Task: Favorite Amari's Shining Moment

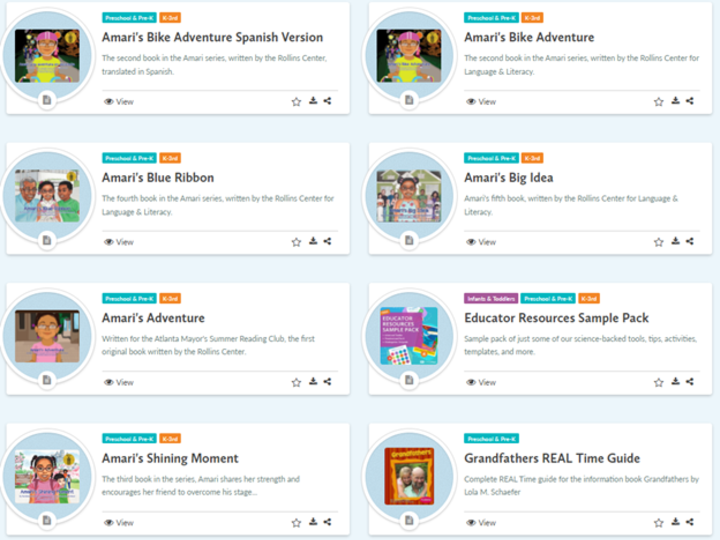Action: tap(296, 523)
